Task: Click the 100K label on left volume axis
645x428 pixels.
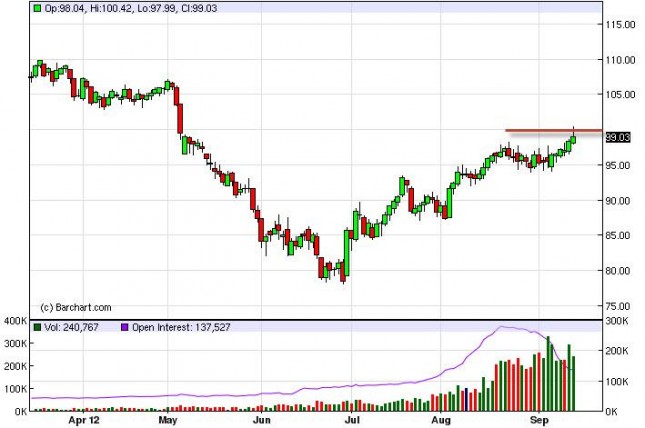Action: click(x=16, y=388)
